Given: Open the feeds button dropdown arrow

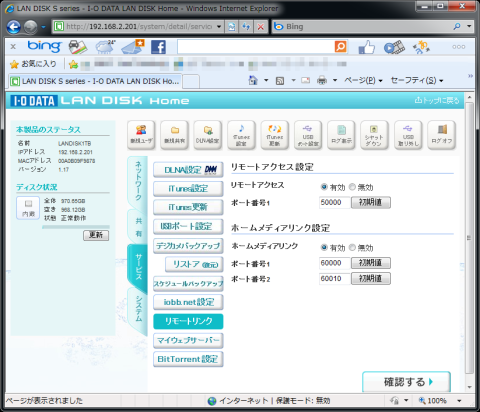Looking at the screenshot, I should pos(293,80).
